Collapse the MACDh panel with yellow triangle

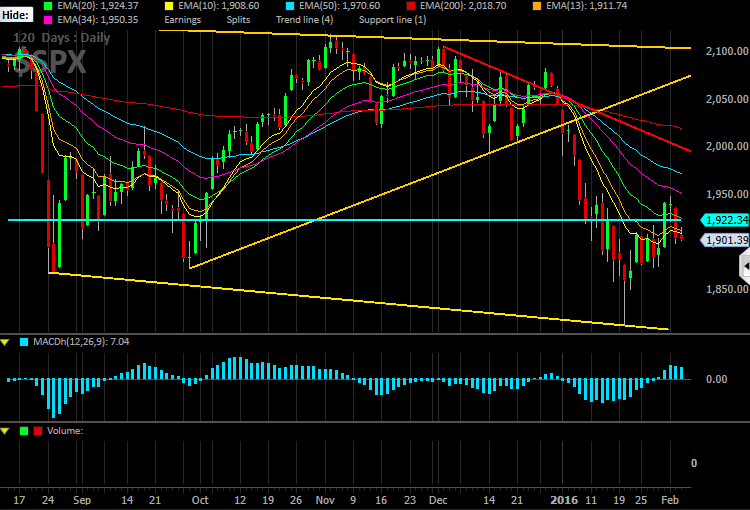click(x=5, y=342)
